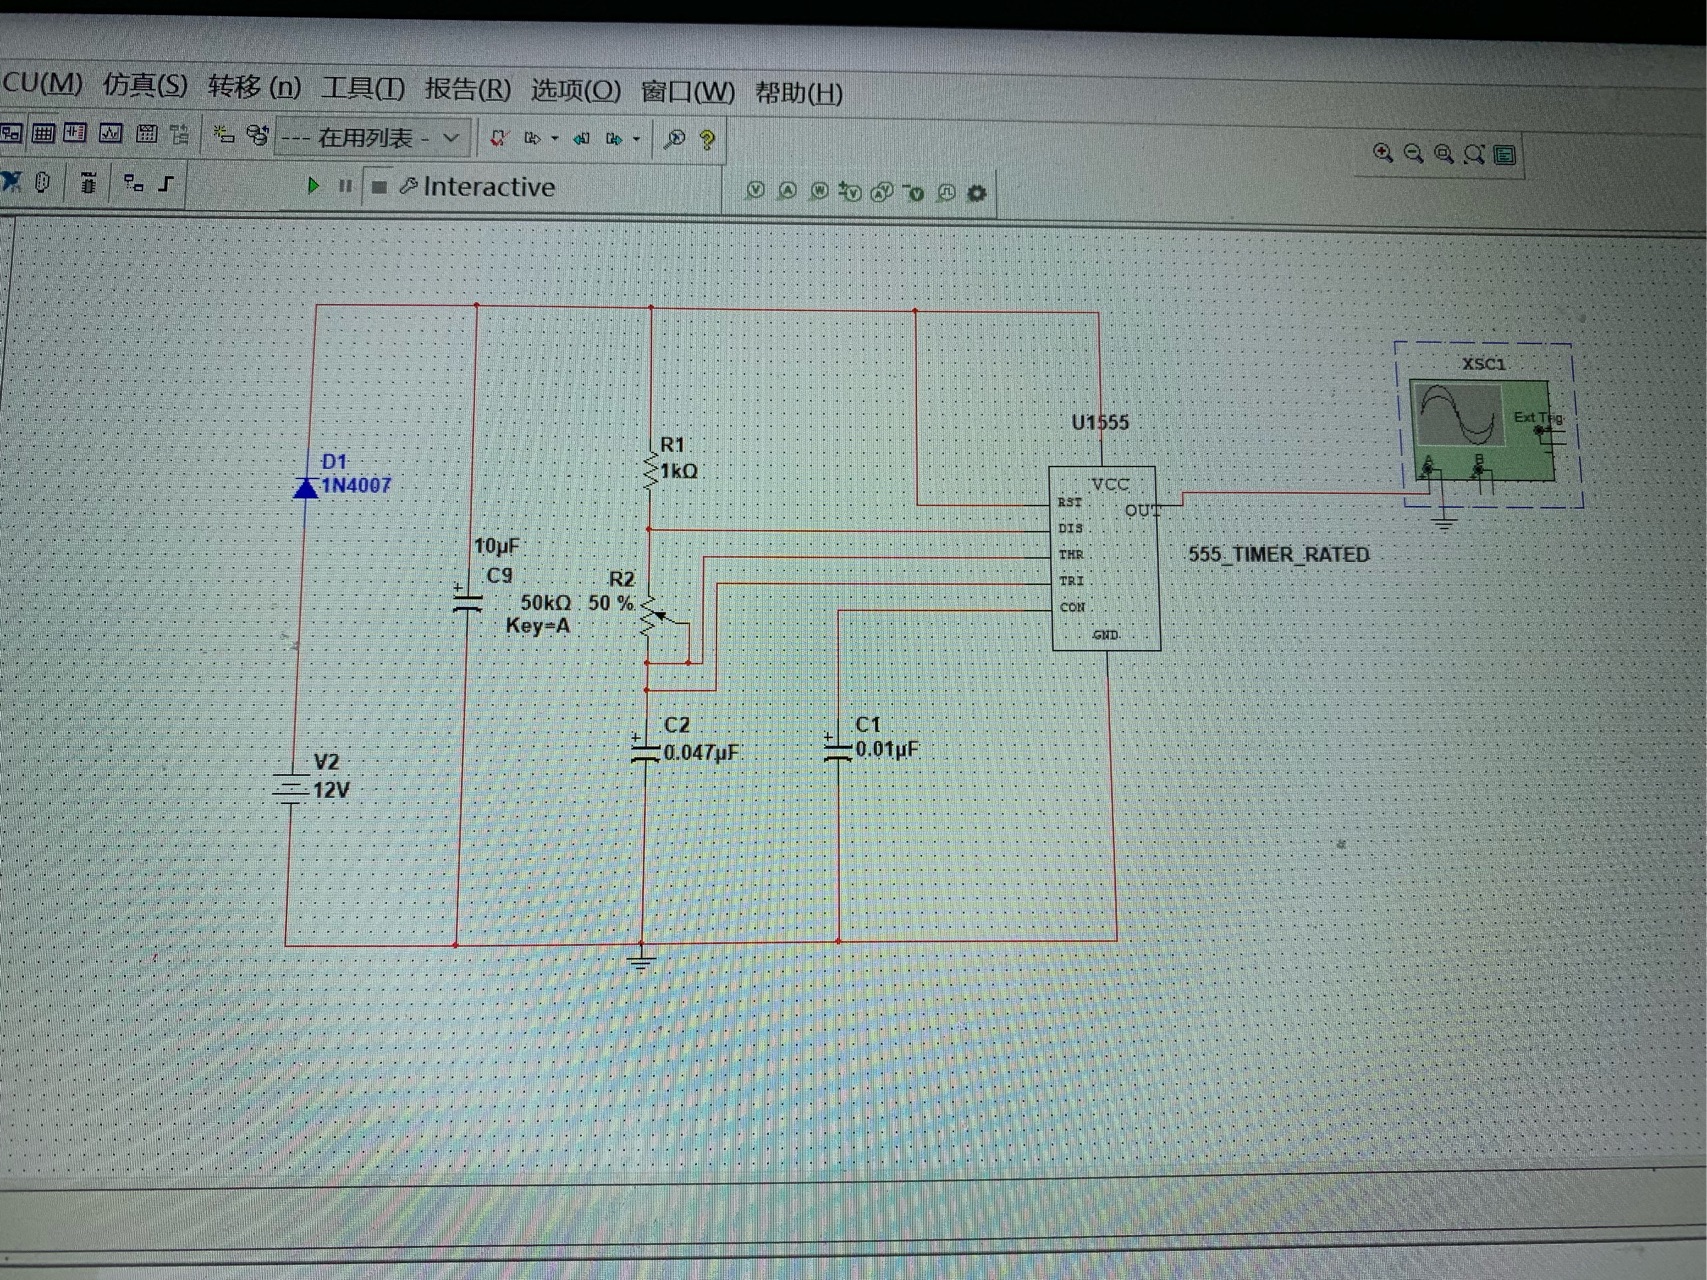Image resolution: width=1707 pixels, height=1280 pixels.
Task: Click the SPICE netlist viewer icon
Action: [75, 132]
